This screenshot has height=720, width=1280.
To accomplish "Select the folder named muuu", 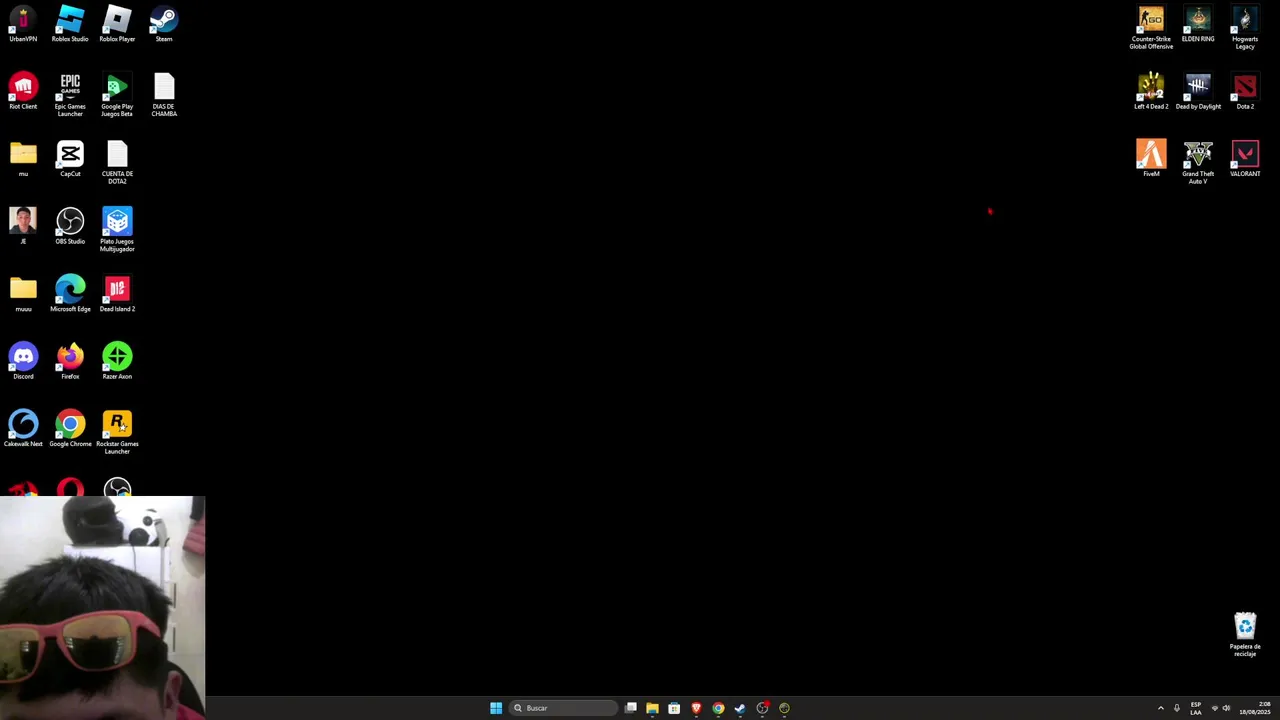I will (23, 294).
